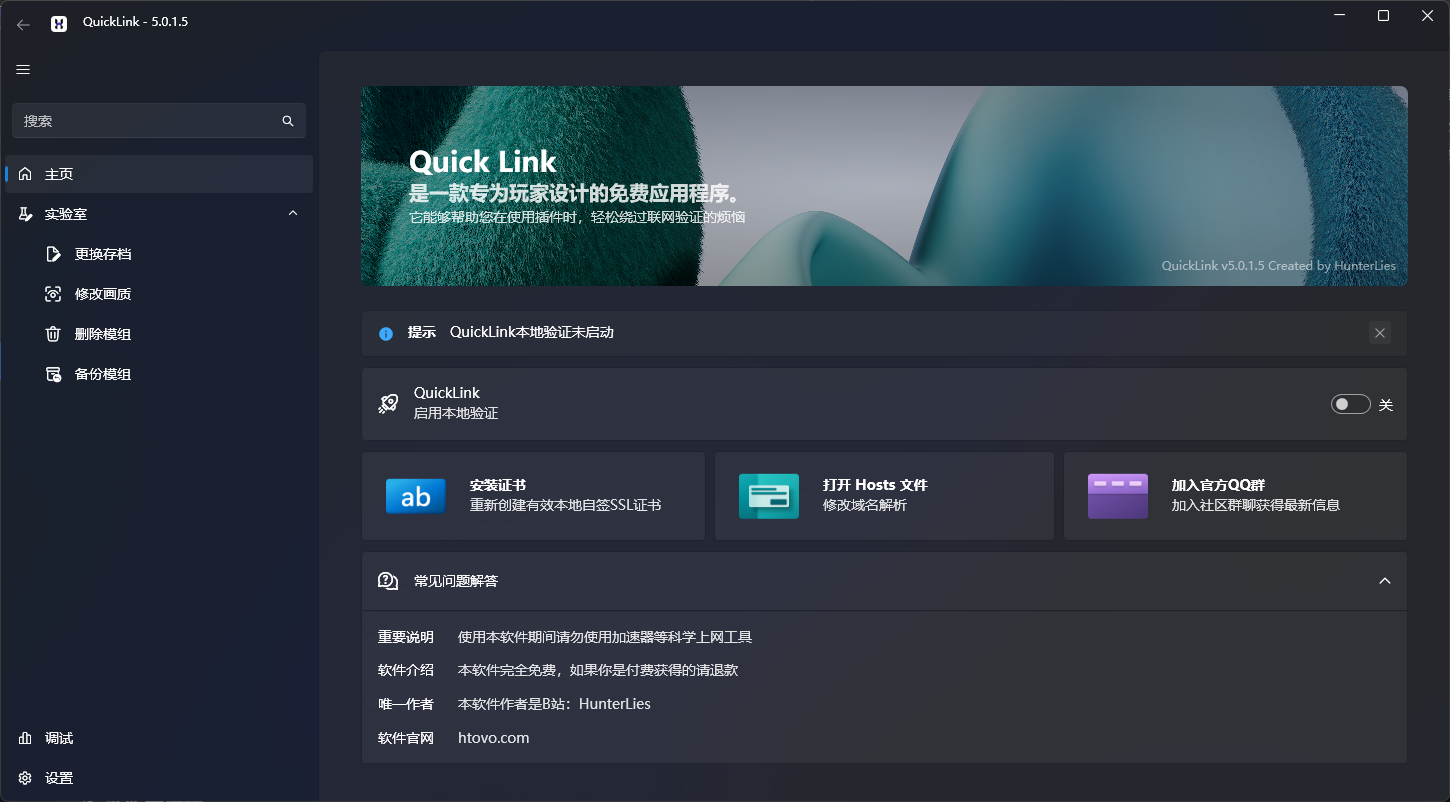
Task: Click the QuickLink app logo icon
Action: [59, 23]
